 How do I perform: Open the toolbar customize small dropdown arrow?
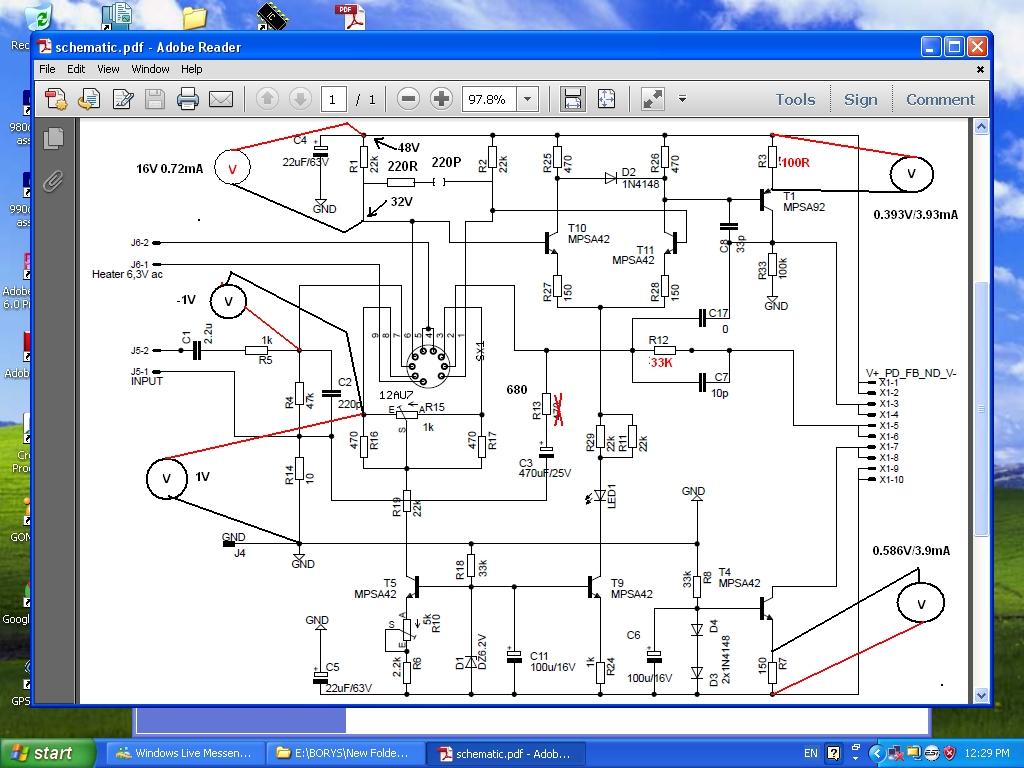pos(682,99)
